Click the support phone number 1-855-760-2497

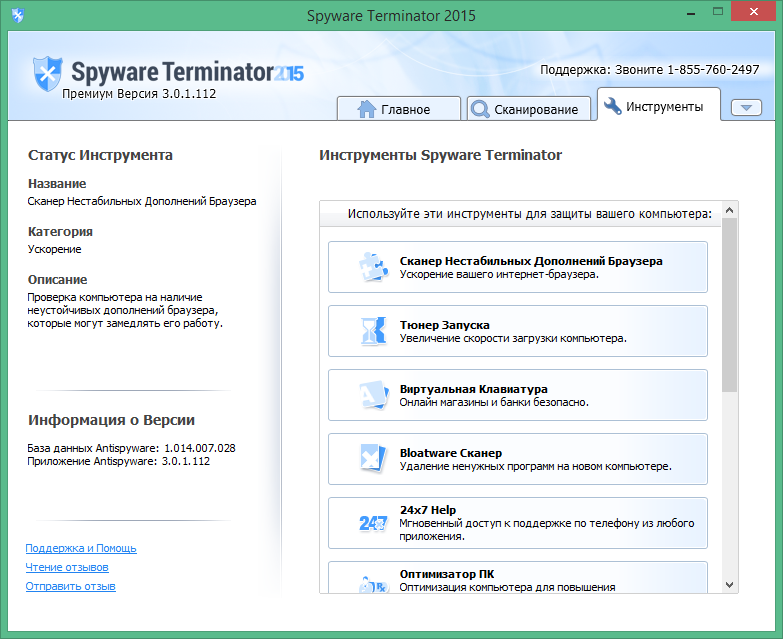(713, 69)
